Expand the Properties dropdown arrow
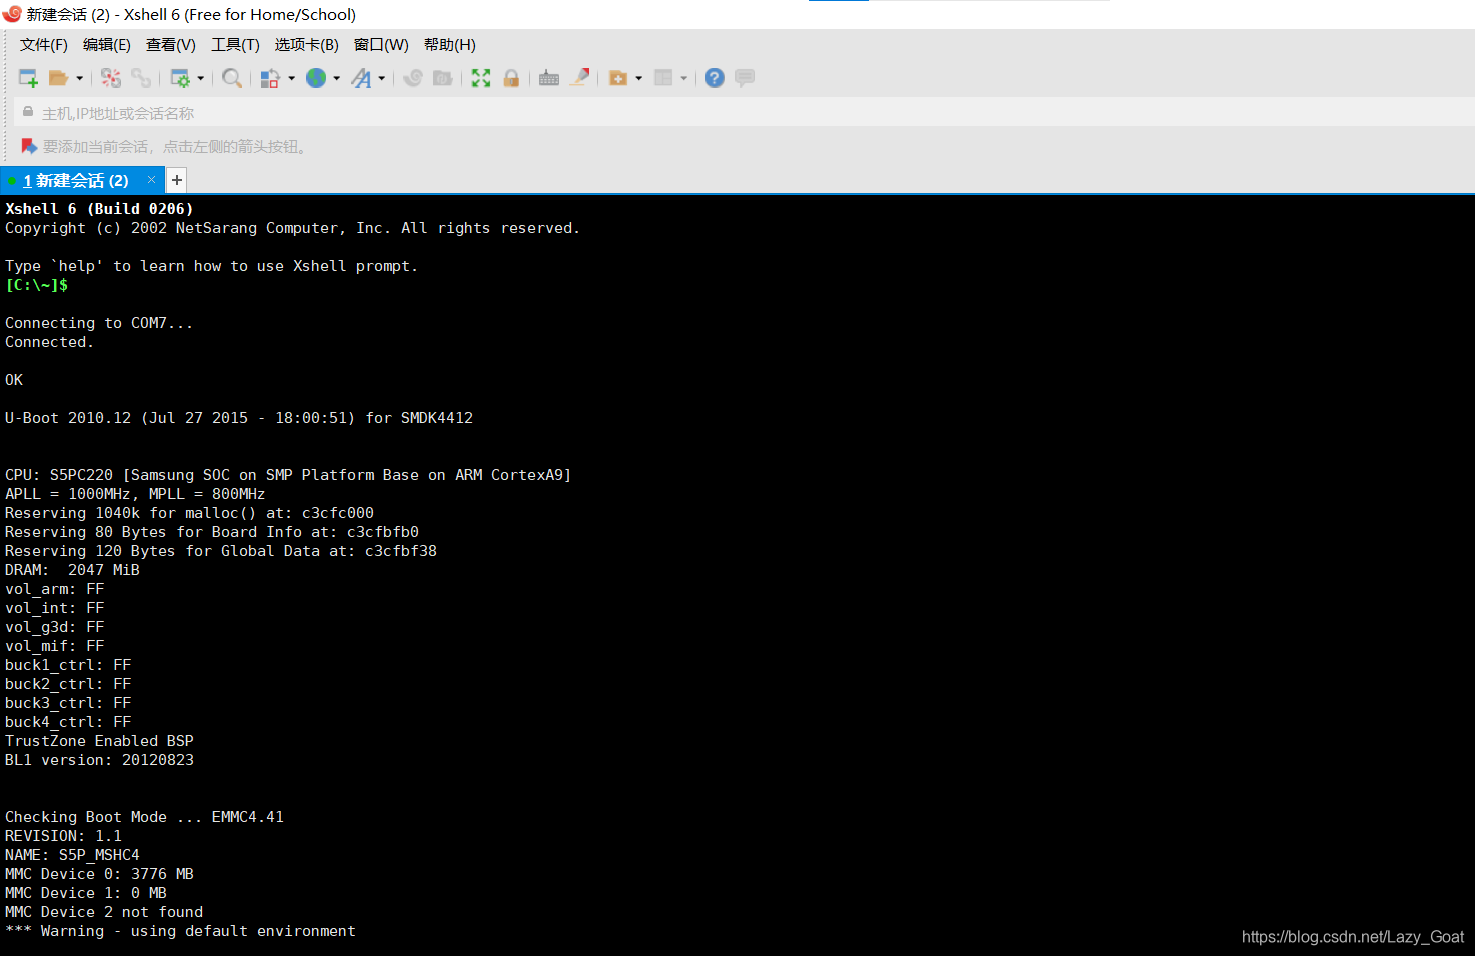Image resolution: width=1475 pixels, height=956 pixels. click(201, 78)
